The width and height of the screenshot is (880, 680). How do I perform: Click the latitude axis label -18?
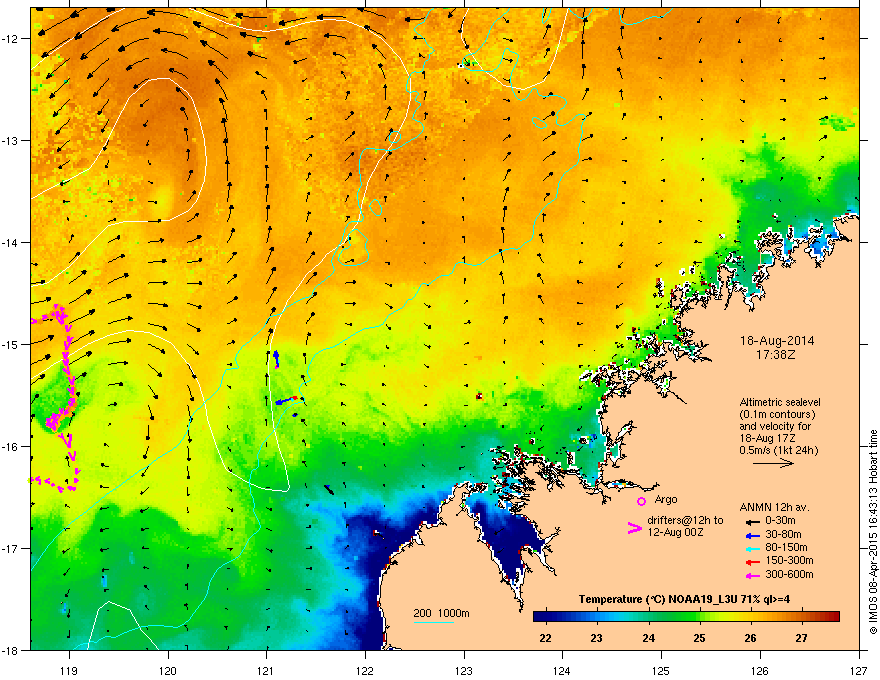(x=10, y=650)
